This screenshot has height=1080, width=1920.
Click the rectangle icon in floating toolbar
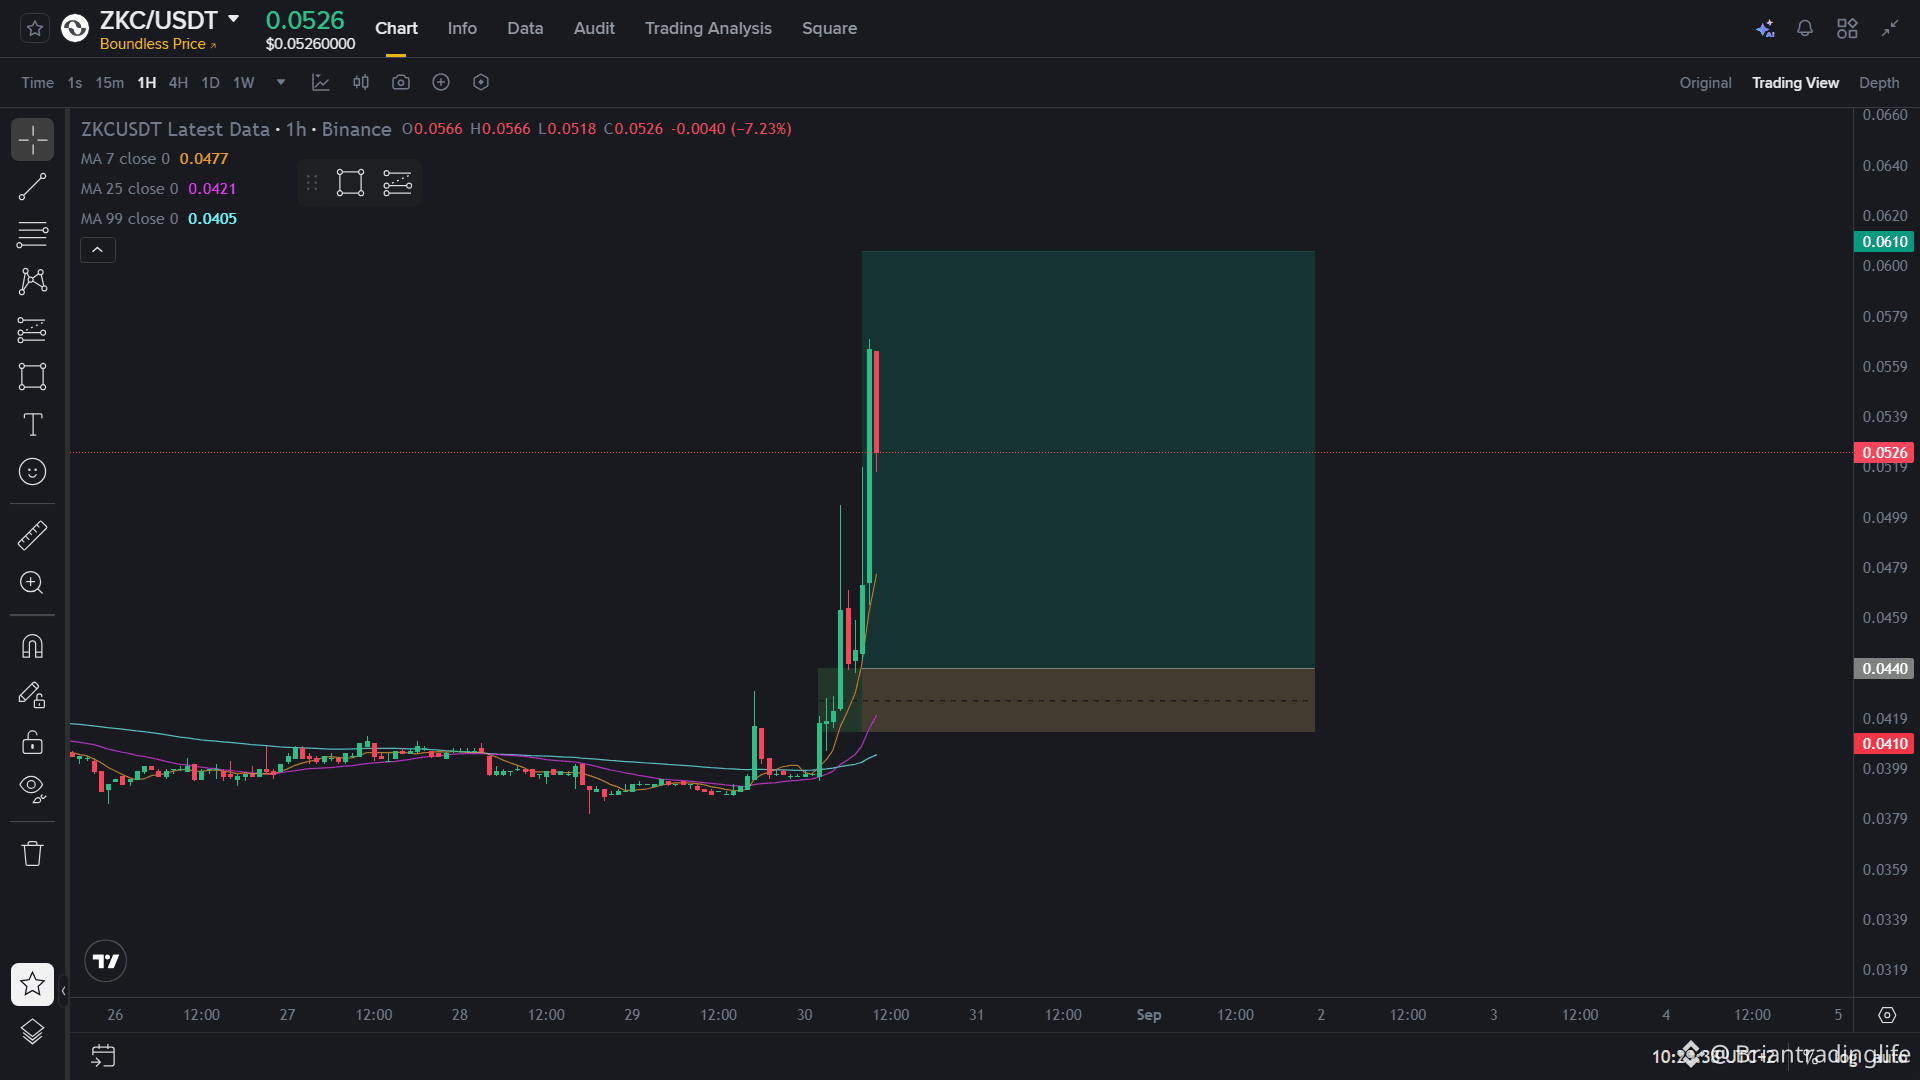coord(350,183)
